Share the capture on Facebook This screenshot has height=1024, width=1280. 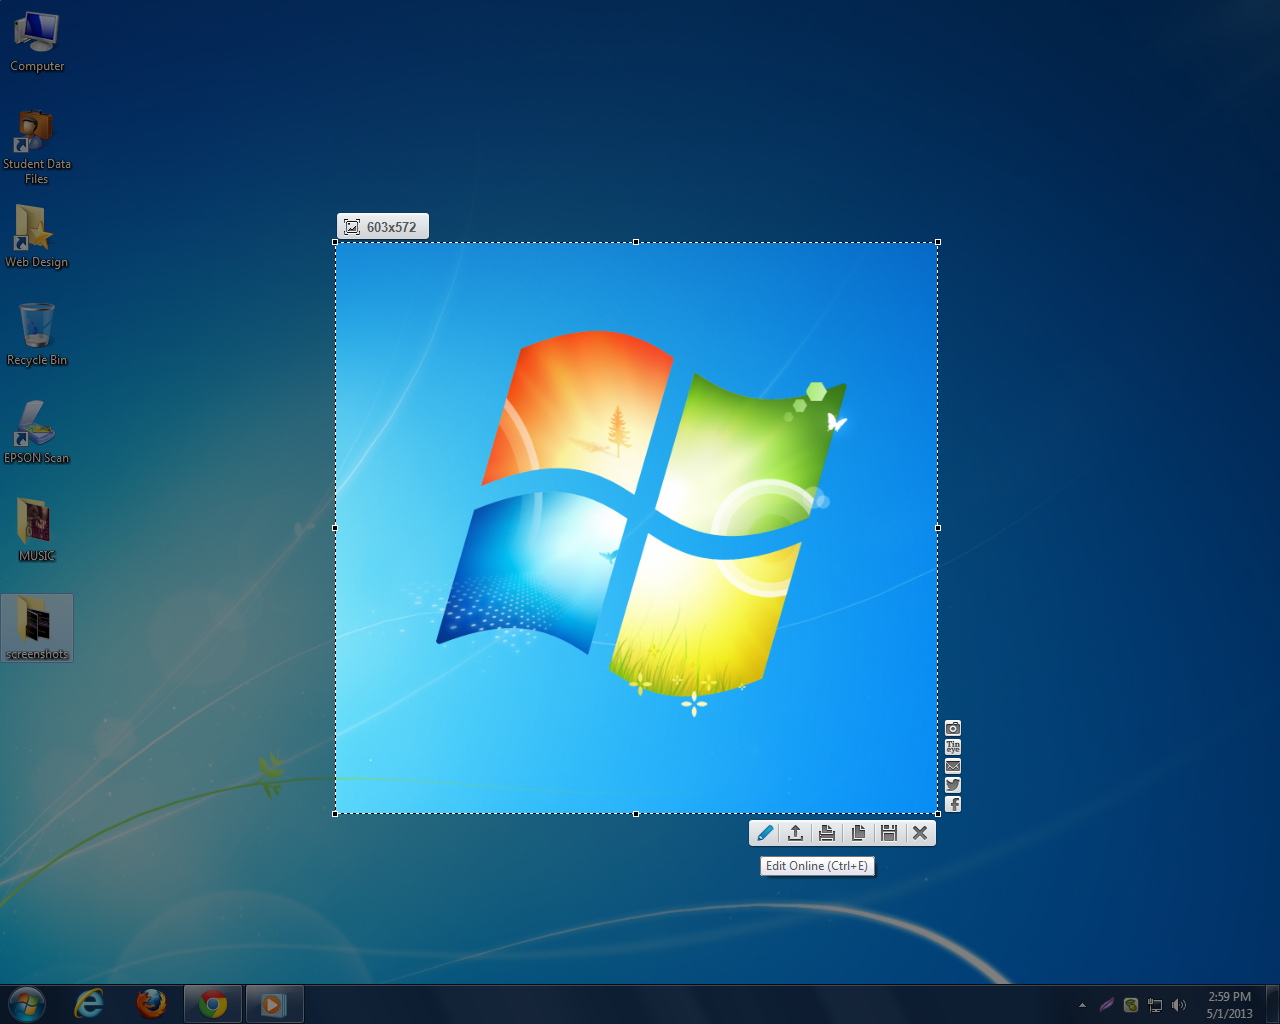[x=952, y=804]
